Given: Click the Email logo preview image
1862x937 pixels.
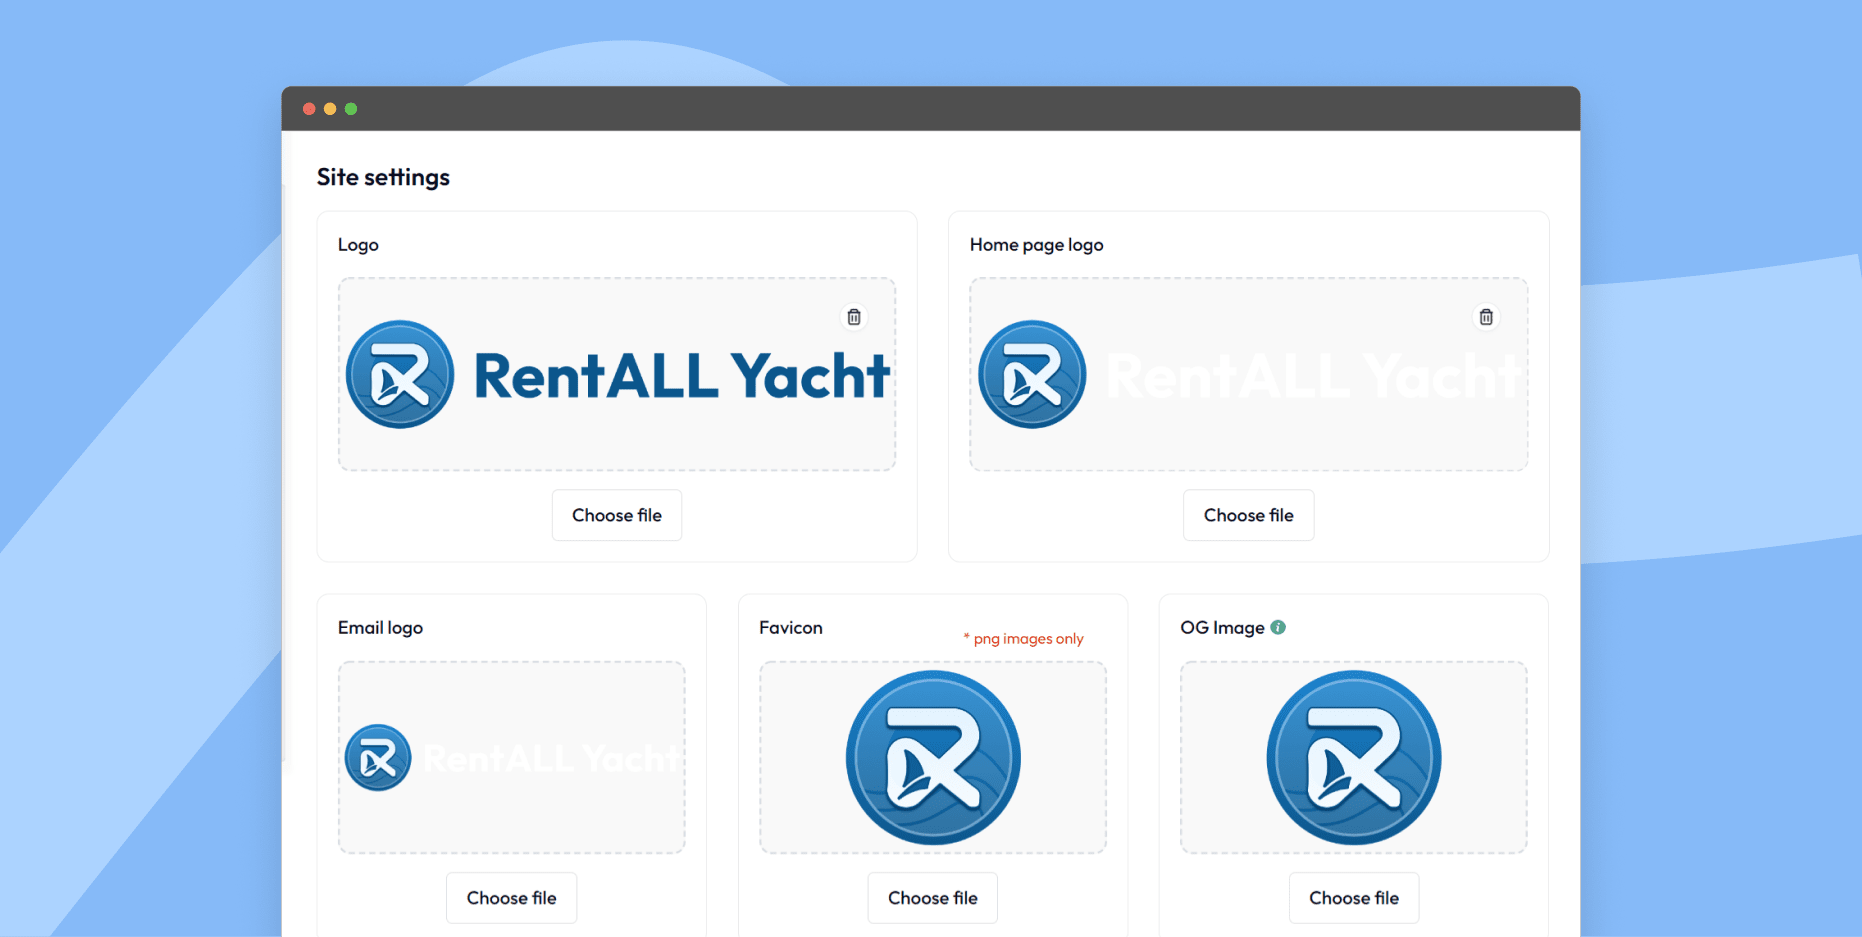Looking at the screenshot, I should tap(511, 757).
